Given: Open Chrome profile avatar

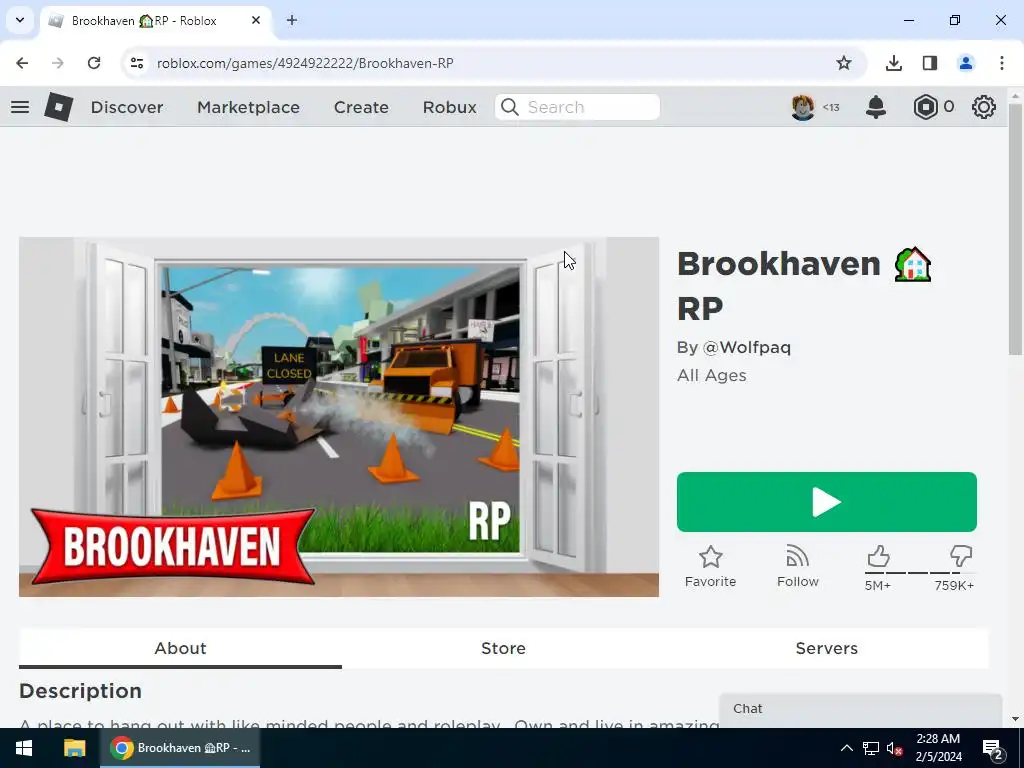Looking at the screenshot, I should 965,63.
